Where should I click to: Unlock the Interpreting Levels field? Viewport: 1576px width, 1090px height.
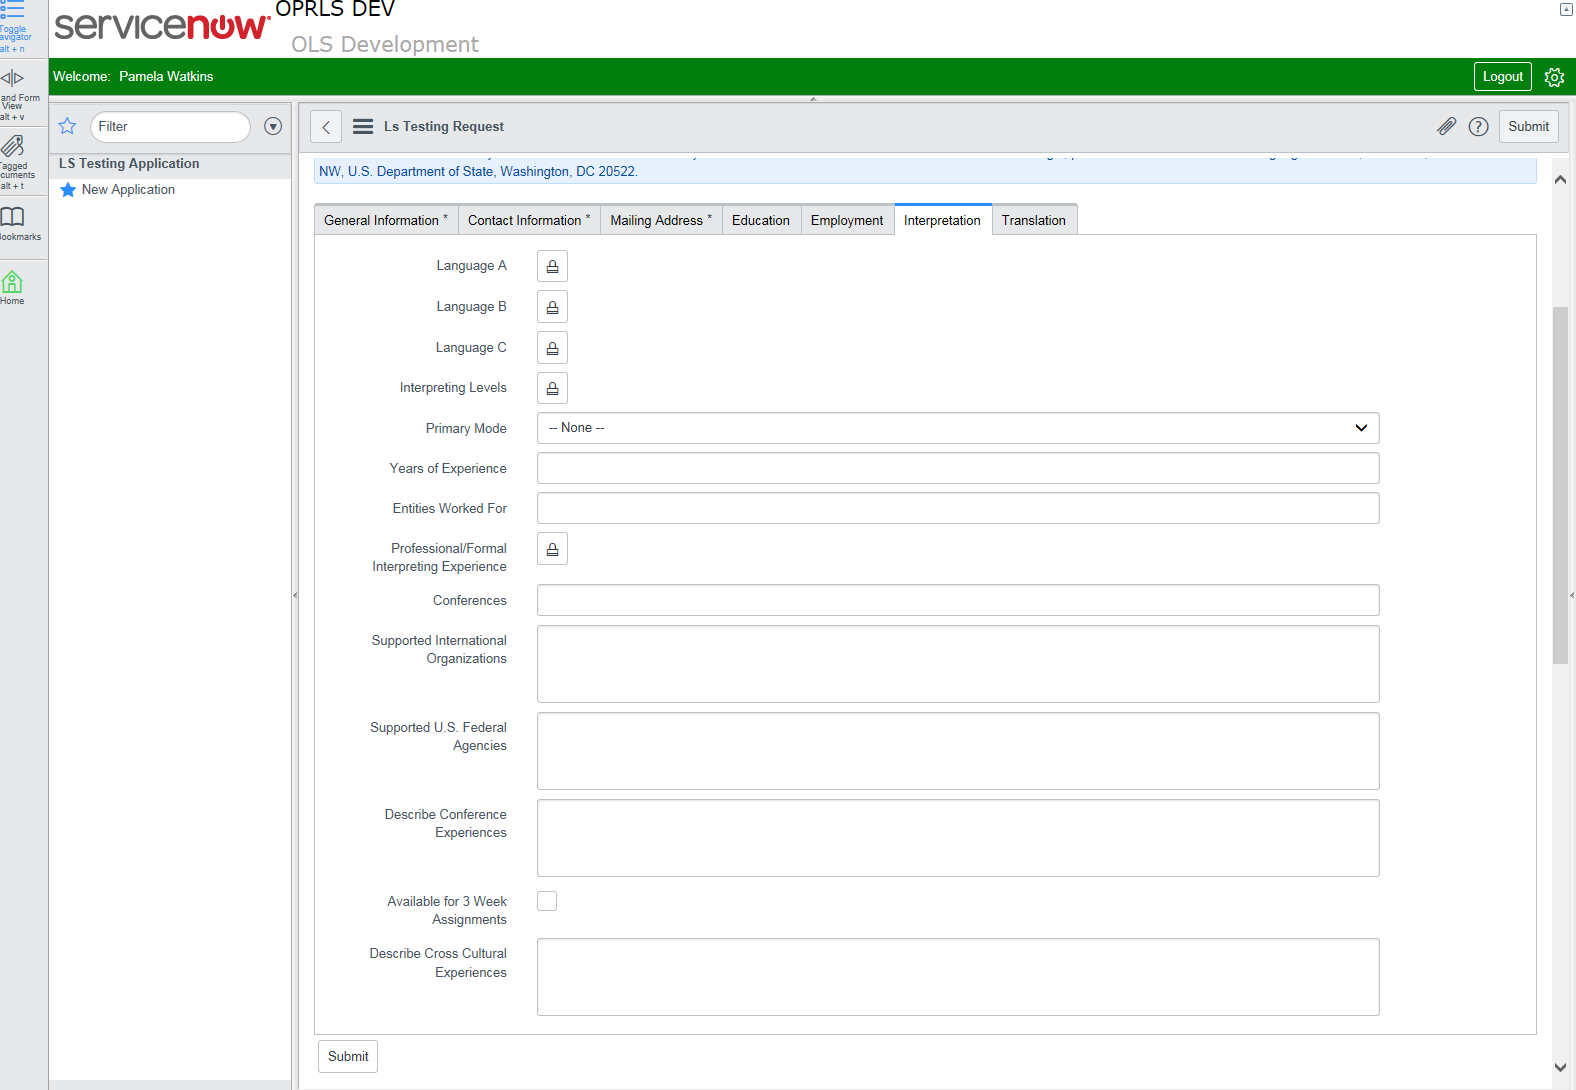point(552,388)
